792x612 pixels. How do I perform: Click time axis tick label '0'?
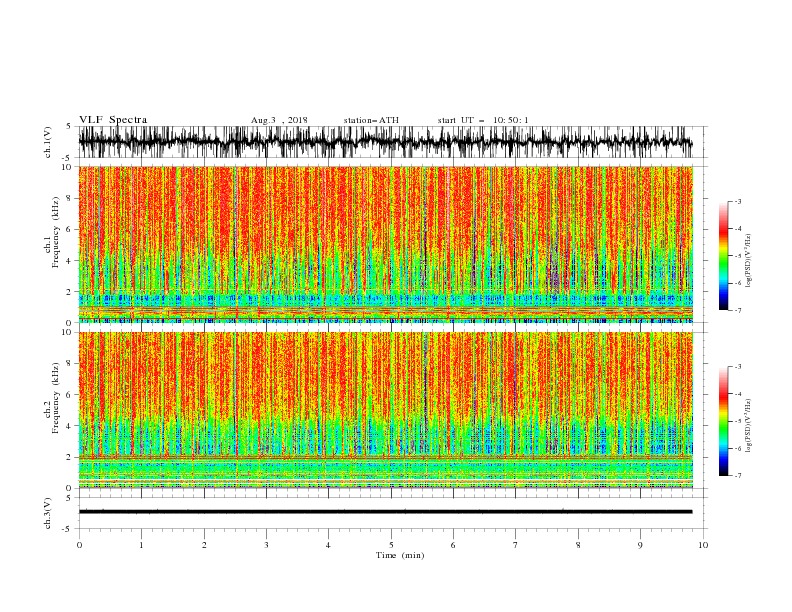(x=79, y=545)
